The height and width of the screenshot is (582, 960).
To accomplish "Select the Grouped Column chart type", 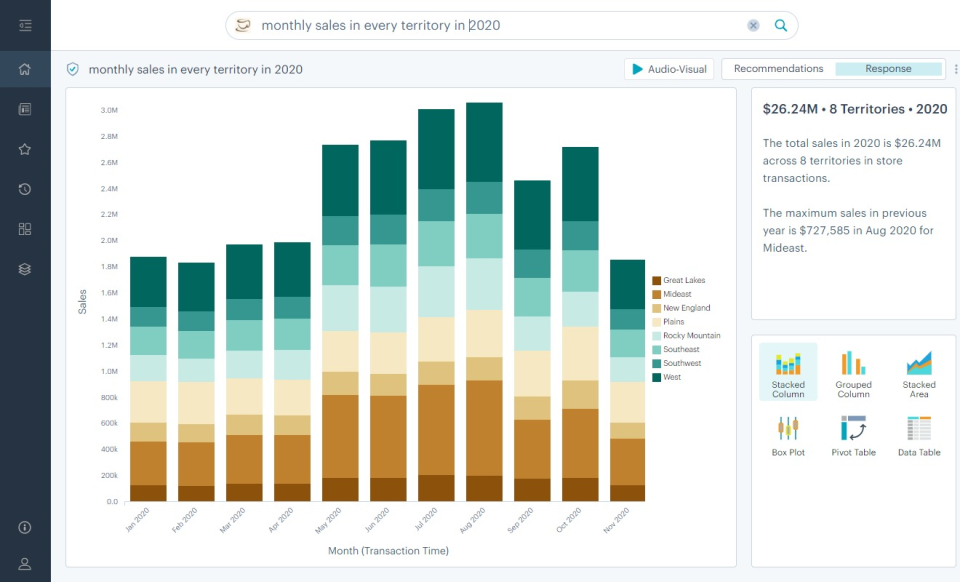I will (853, 374).
